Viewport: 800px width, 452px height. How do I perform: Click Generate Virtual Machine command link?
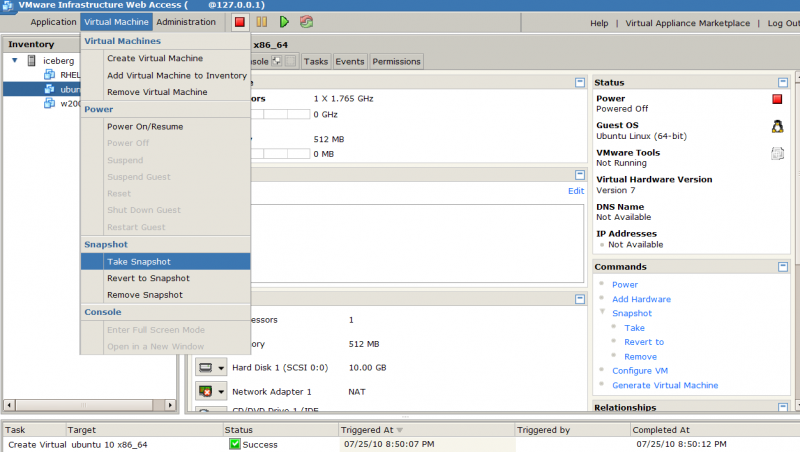[x=665, y=385]
